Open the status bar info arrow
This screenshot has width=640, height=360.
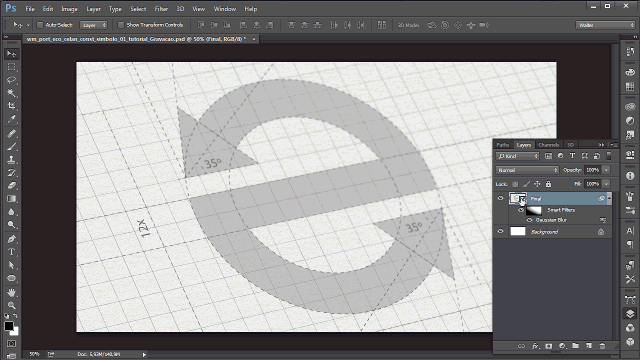[144, 355]
